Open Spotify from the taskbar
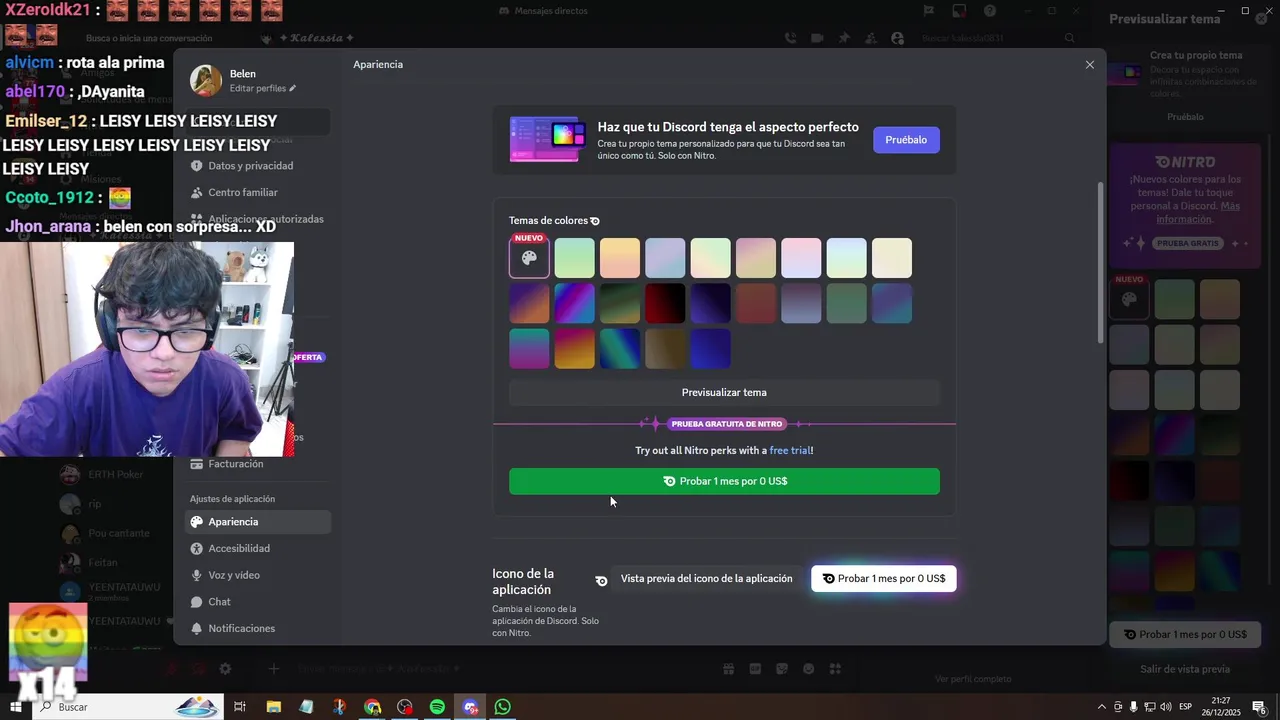Screen dimensions: 1280x720 [437, 707]
